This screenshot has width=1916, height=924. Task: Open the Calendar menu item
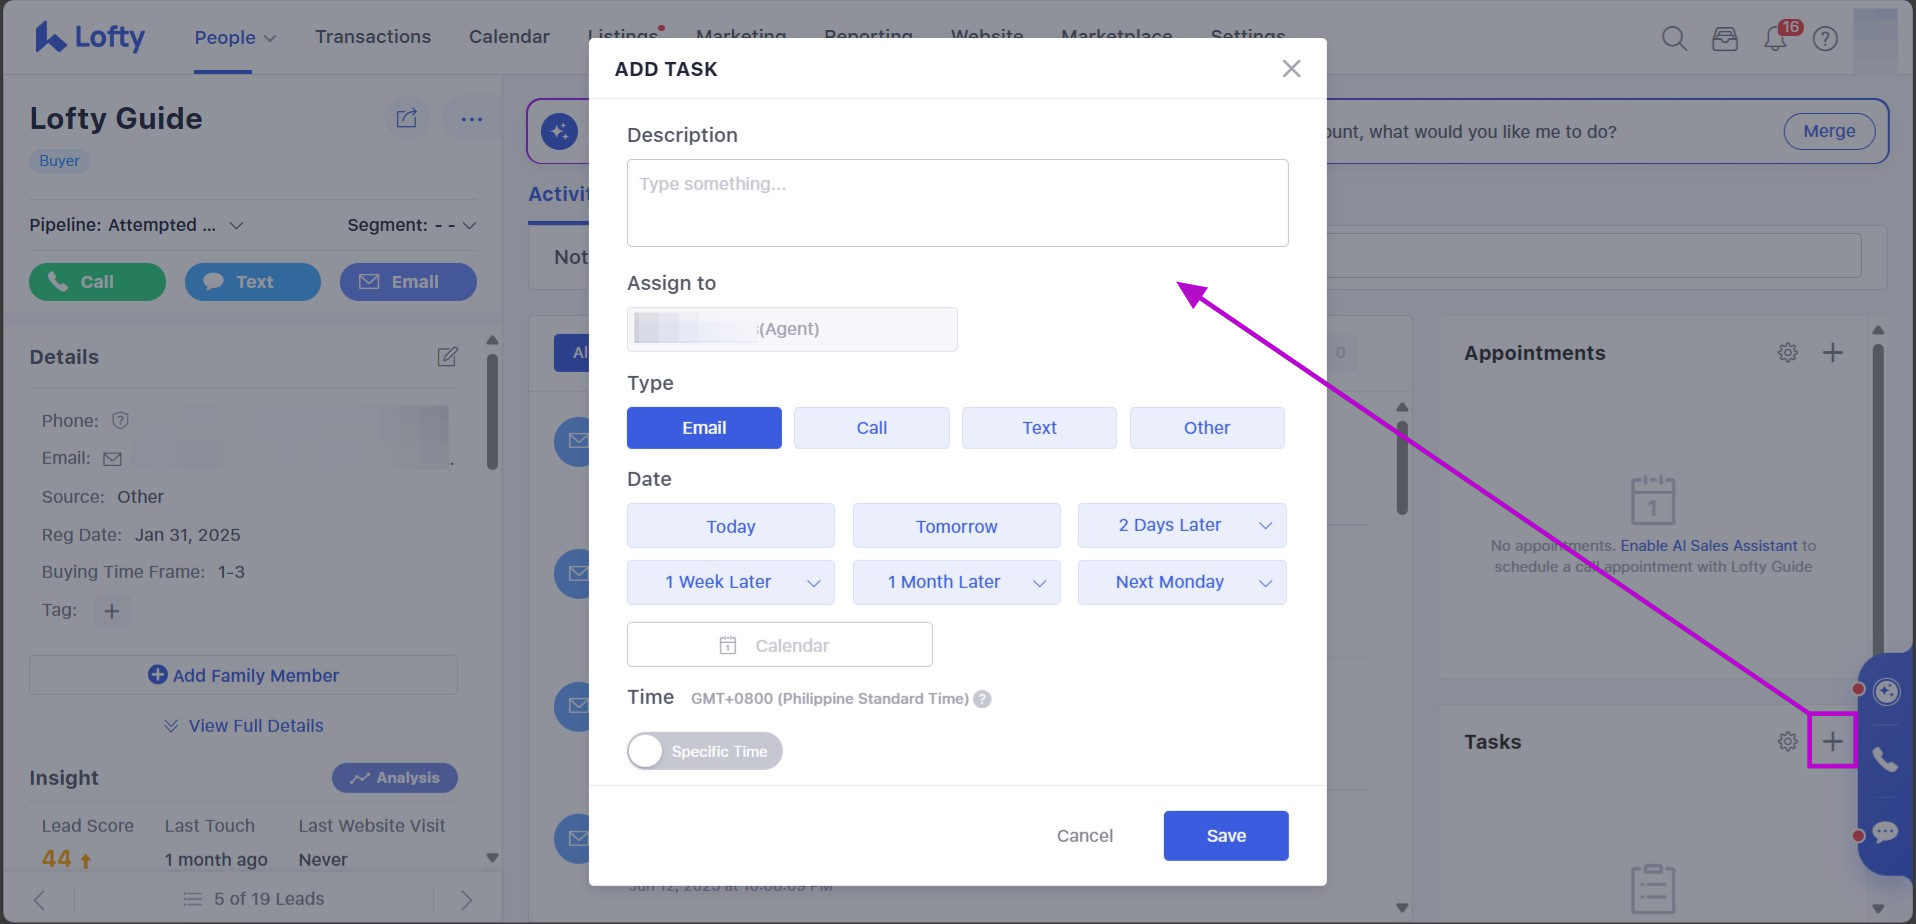point(509,37)
